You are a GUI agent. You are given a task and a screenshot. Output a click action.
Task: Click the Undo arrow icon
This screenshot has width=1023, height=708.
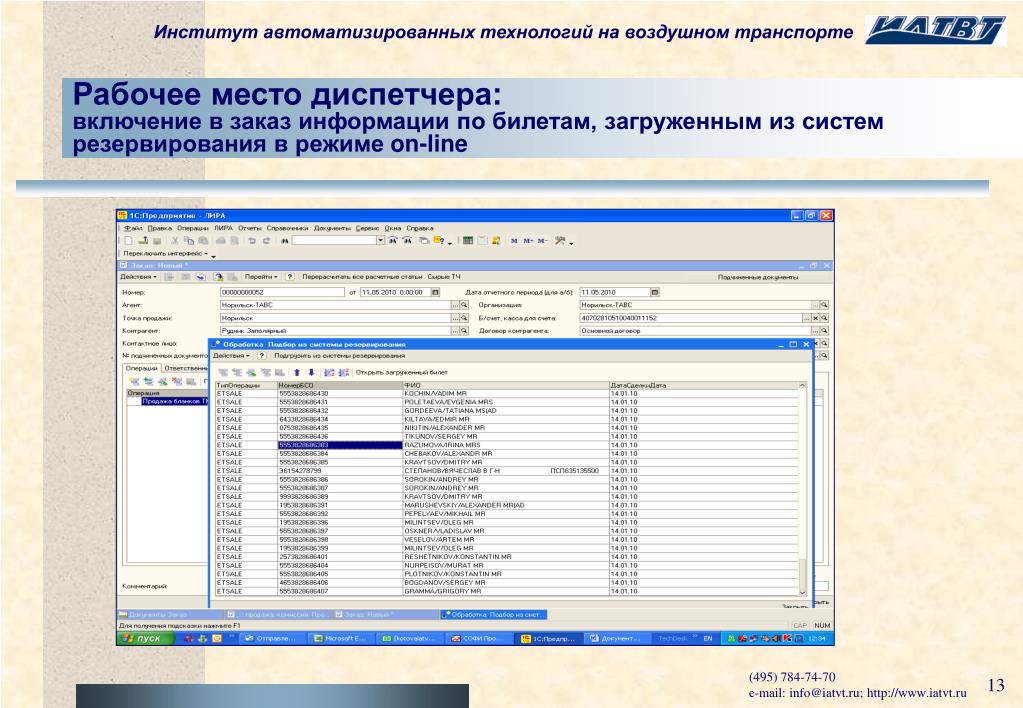coord(252,241)
